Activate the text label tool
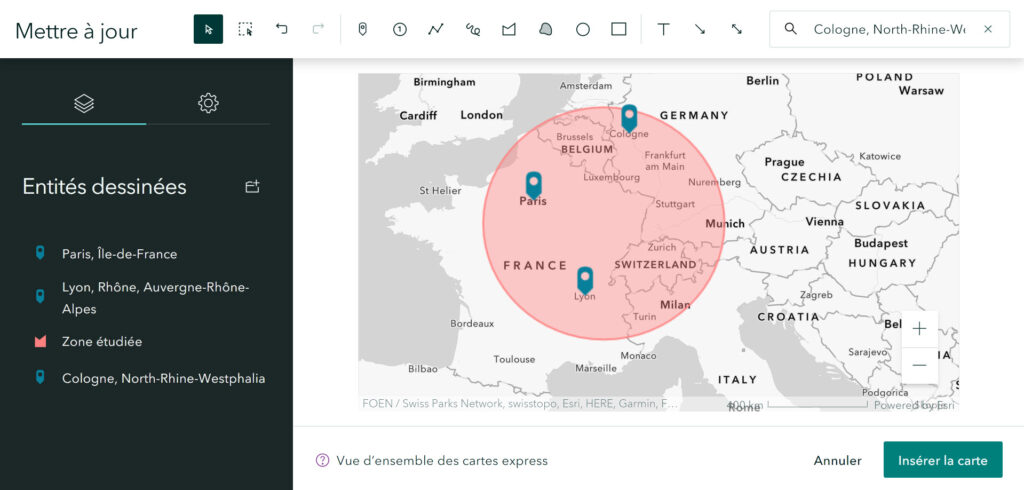1024x490 pixels. [x=663, y=29]
